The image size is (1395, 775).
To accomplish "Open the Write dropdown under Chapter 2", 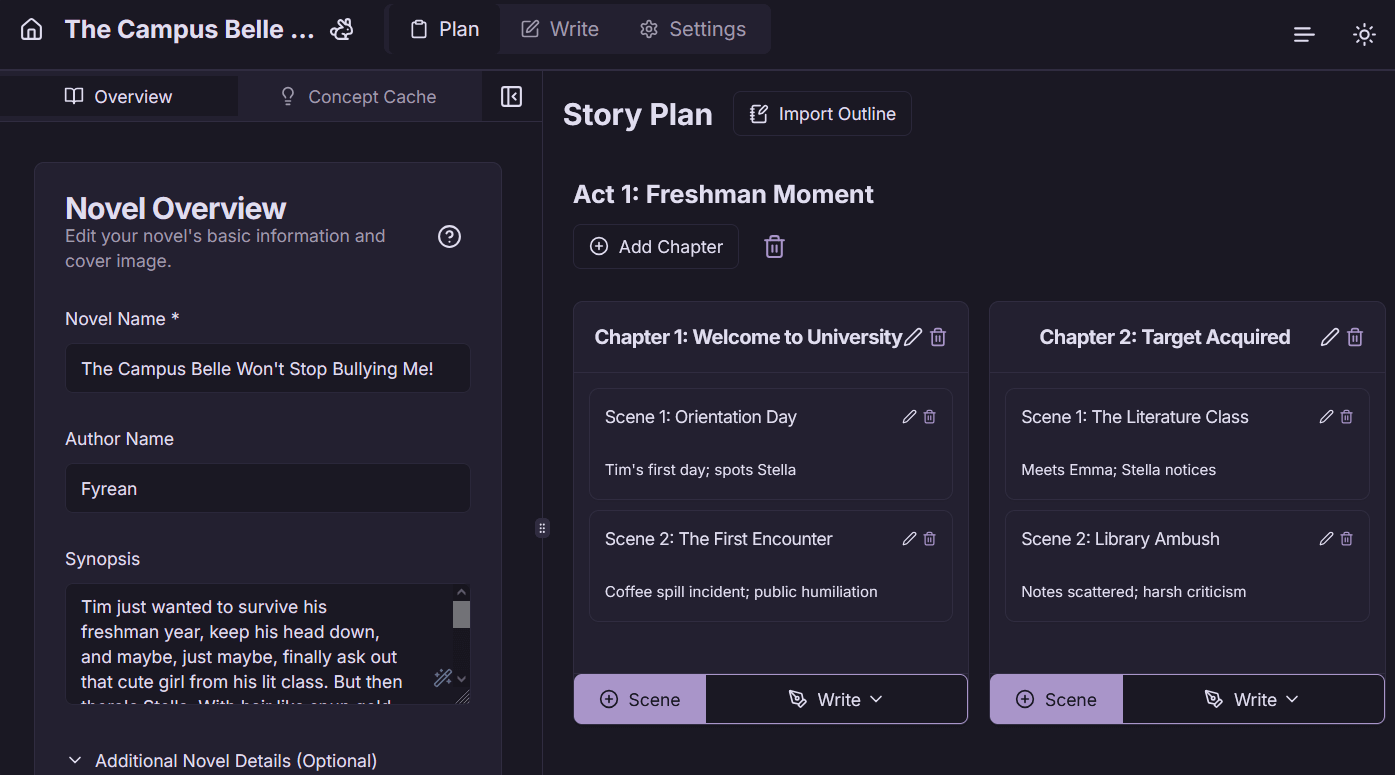I will (1252, 699).
